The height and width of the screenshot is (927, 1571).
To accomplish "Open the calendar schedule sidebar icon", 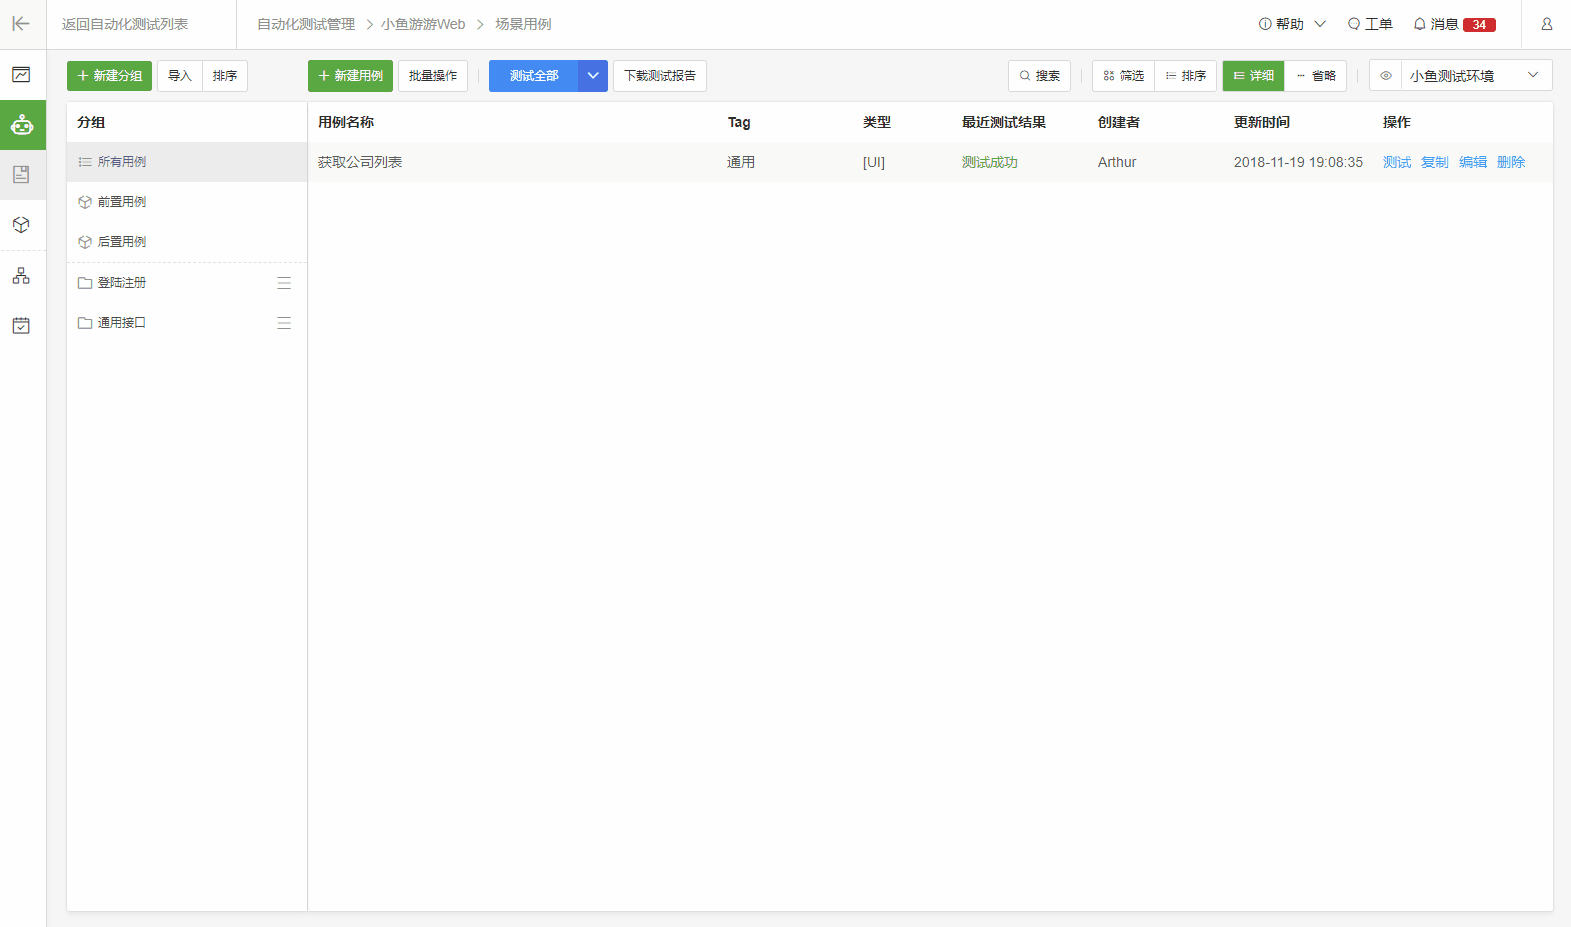I will click(21, 326).
